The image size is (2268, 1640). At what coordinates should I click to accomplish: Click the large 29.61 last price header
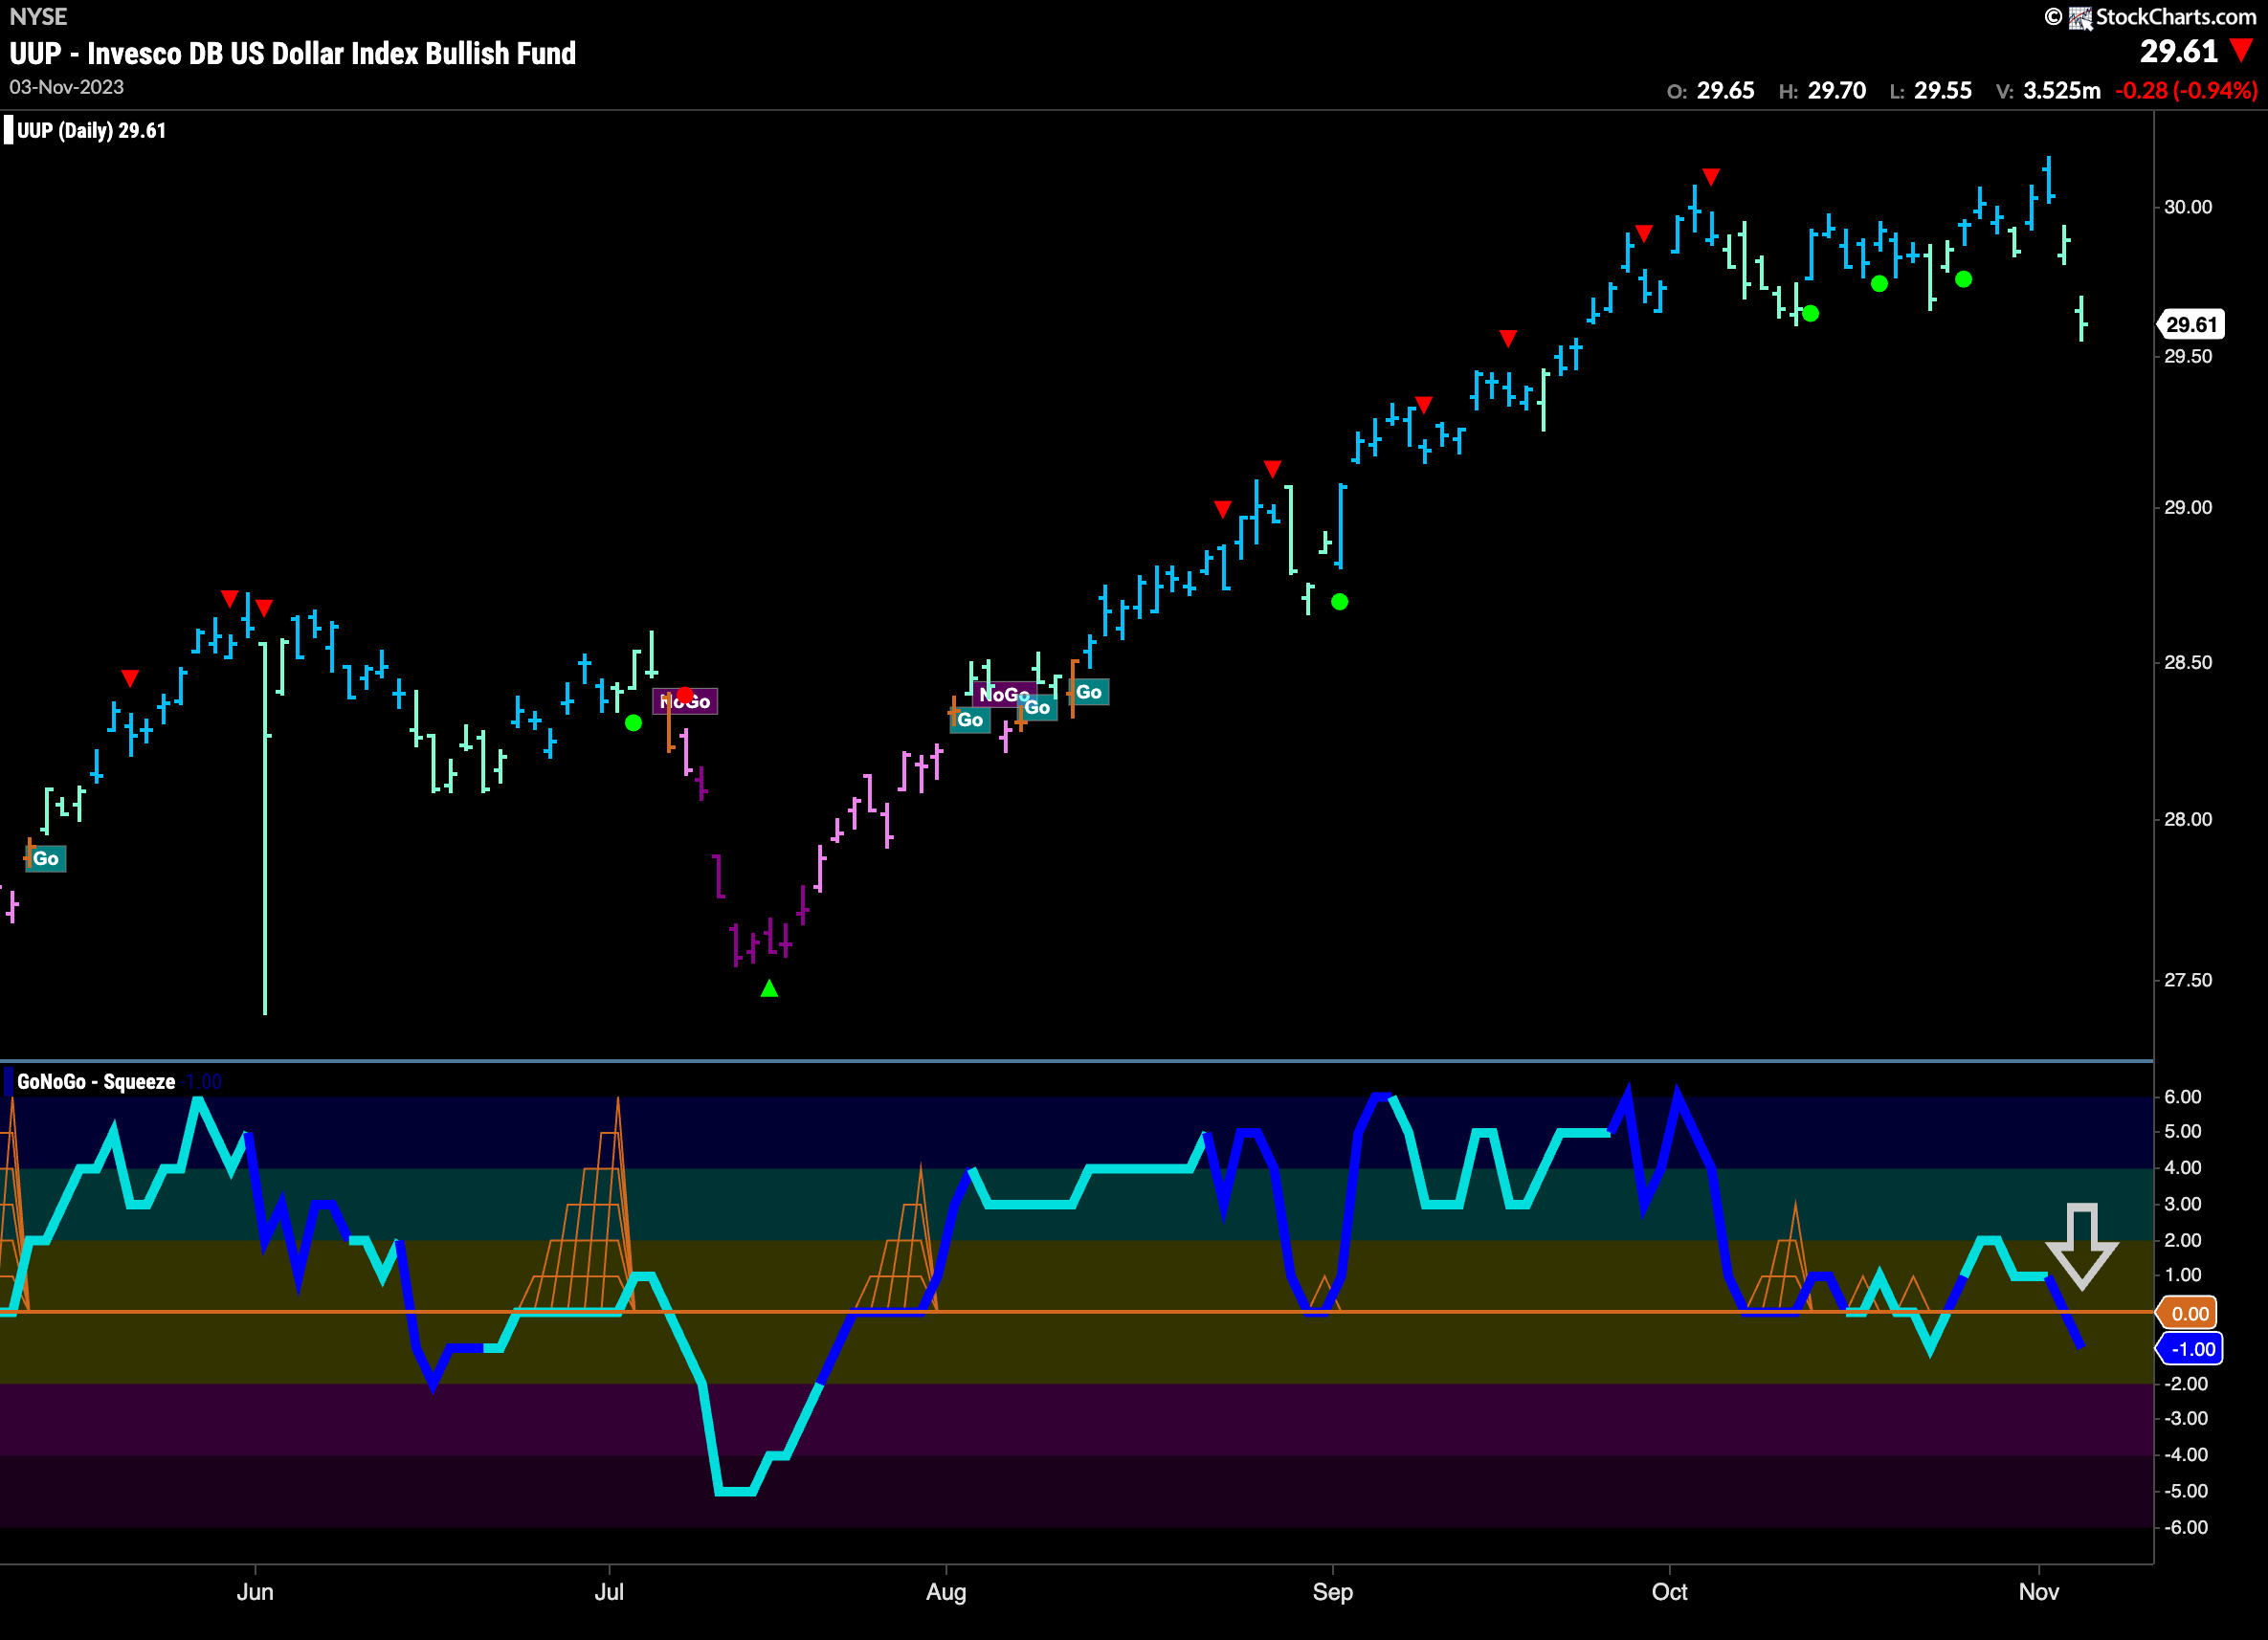[x=2178, y=51]
